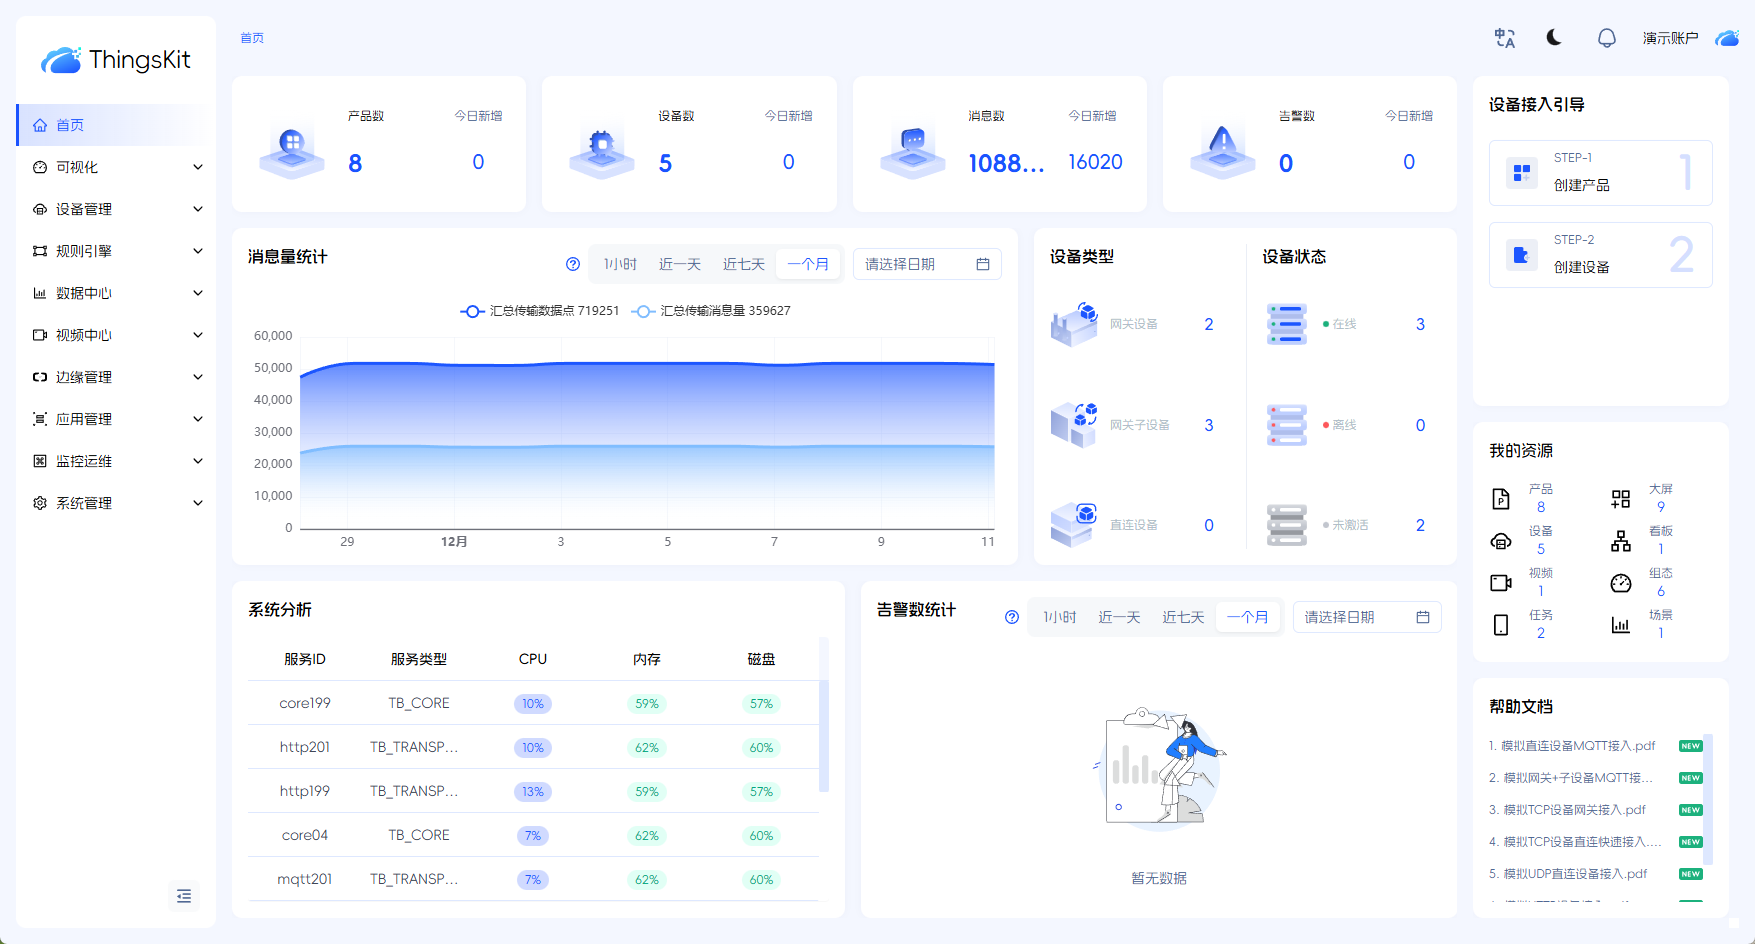The width and height of the screenshot is (1755, 944).
Task: Click the alarm statistics help icon
Action: (x=1012, y=617)
